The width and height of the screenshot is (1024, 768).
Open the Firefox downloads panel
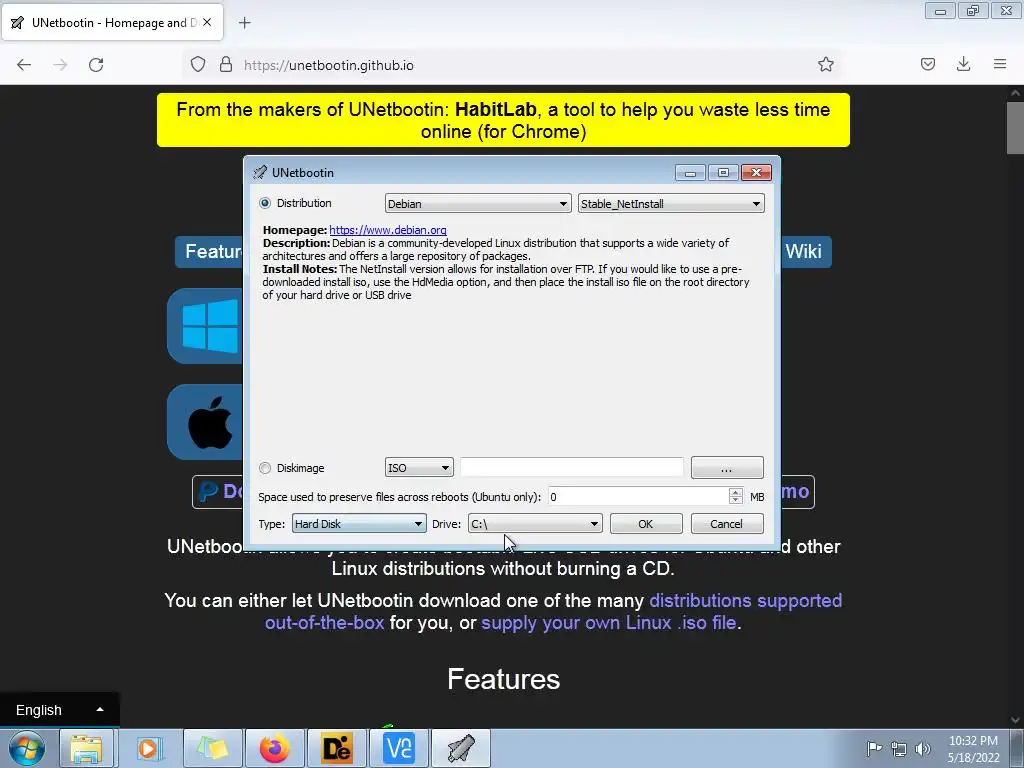click(x=963, y=65)
